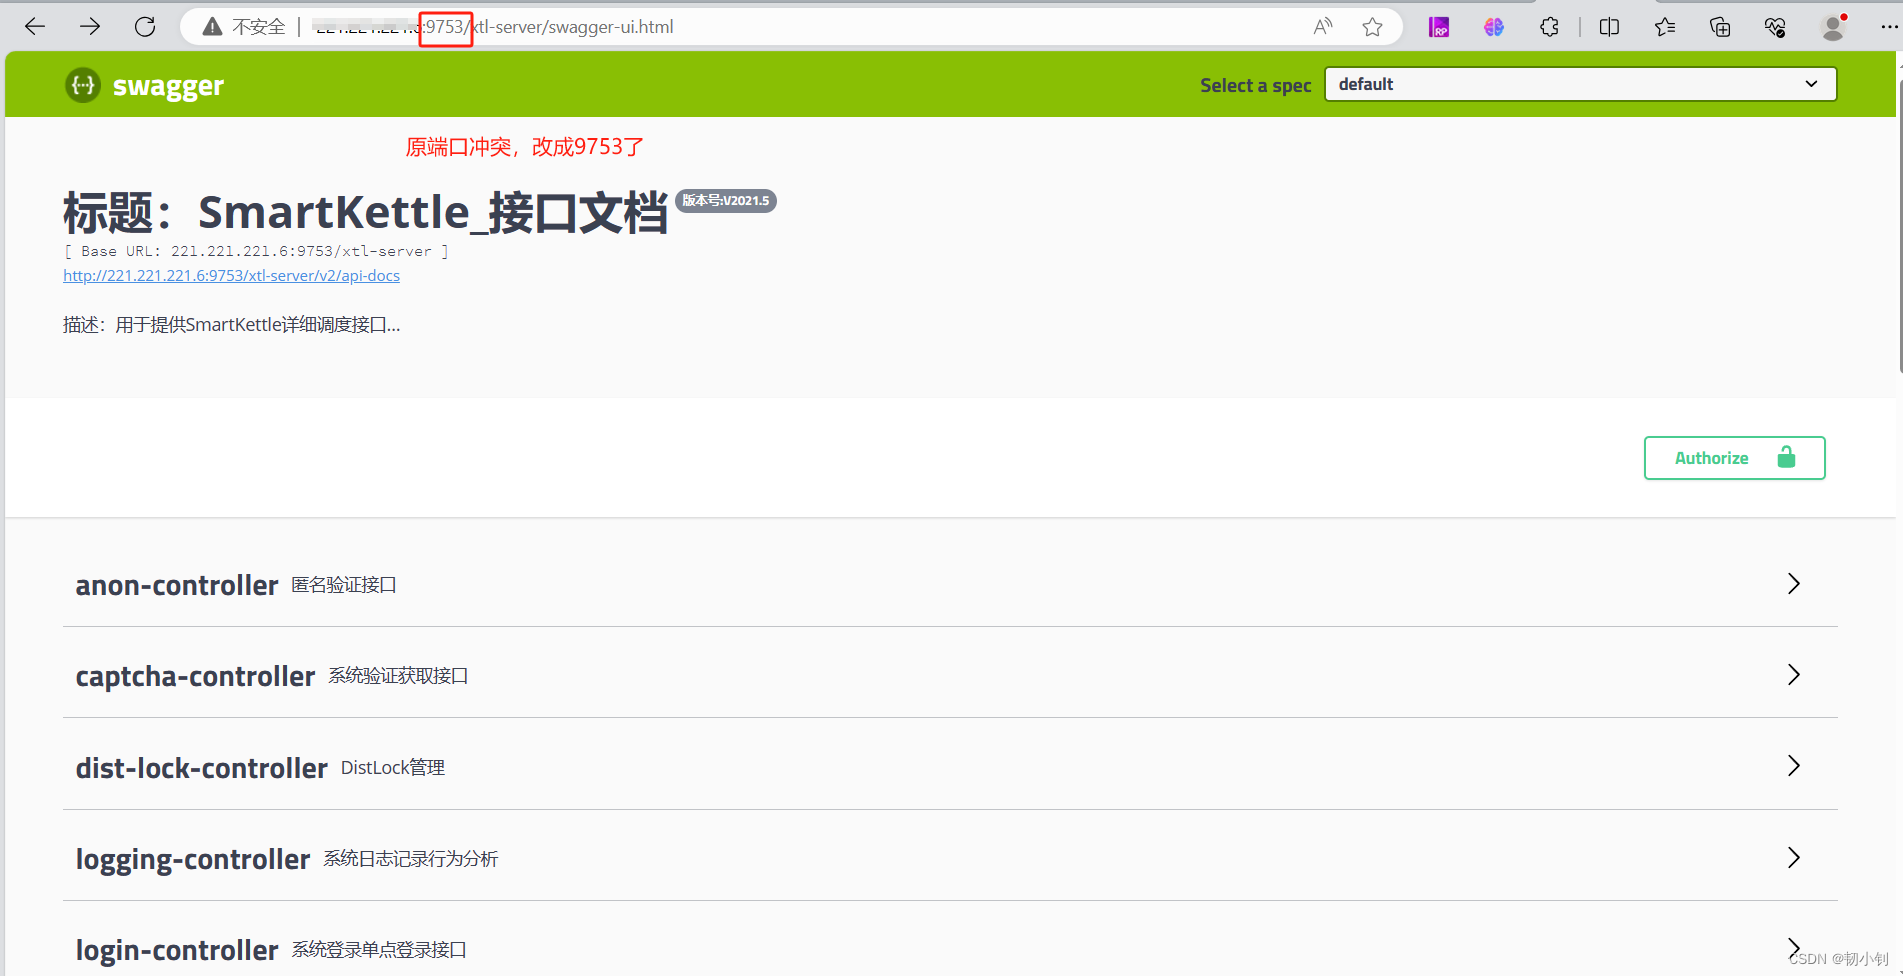Viewport: 1903px width, 976px height.
Task: Click the swagger brand text
Action: pyautogui.click(x=168, y=86)
